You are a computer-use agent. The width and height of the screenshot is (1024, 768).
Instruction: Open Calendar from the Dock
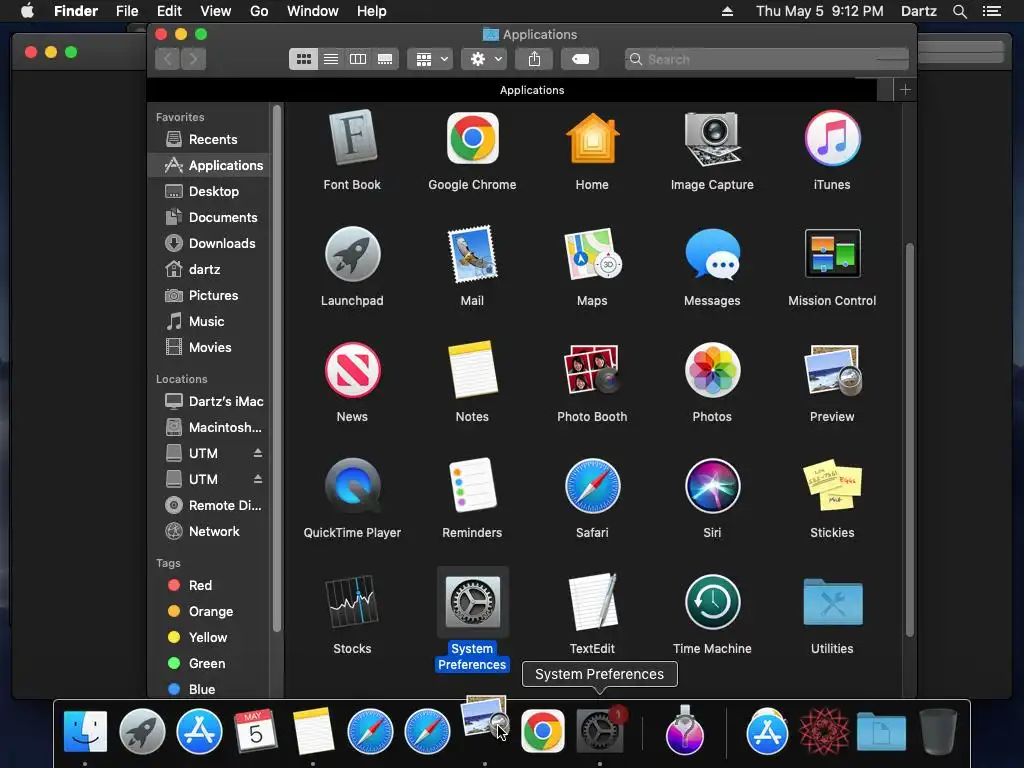(x=256, y=731)
